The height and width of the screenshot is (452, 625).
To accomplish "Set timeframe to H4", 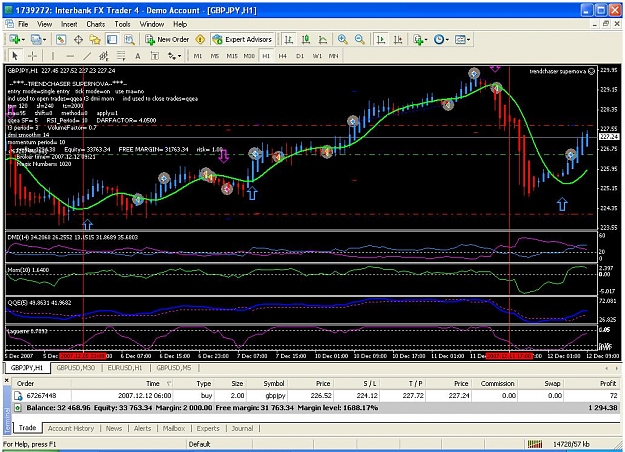I will (x=283, y=56).
